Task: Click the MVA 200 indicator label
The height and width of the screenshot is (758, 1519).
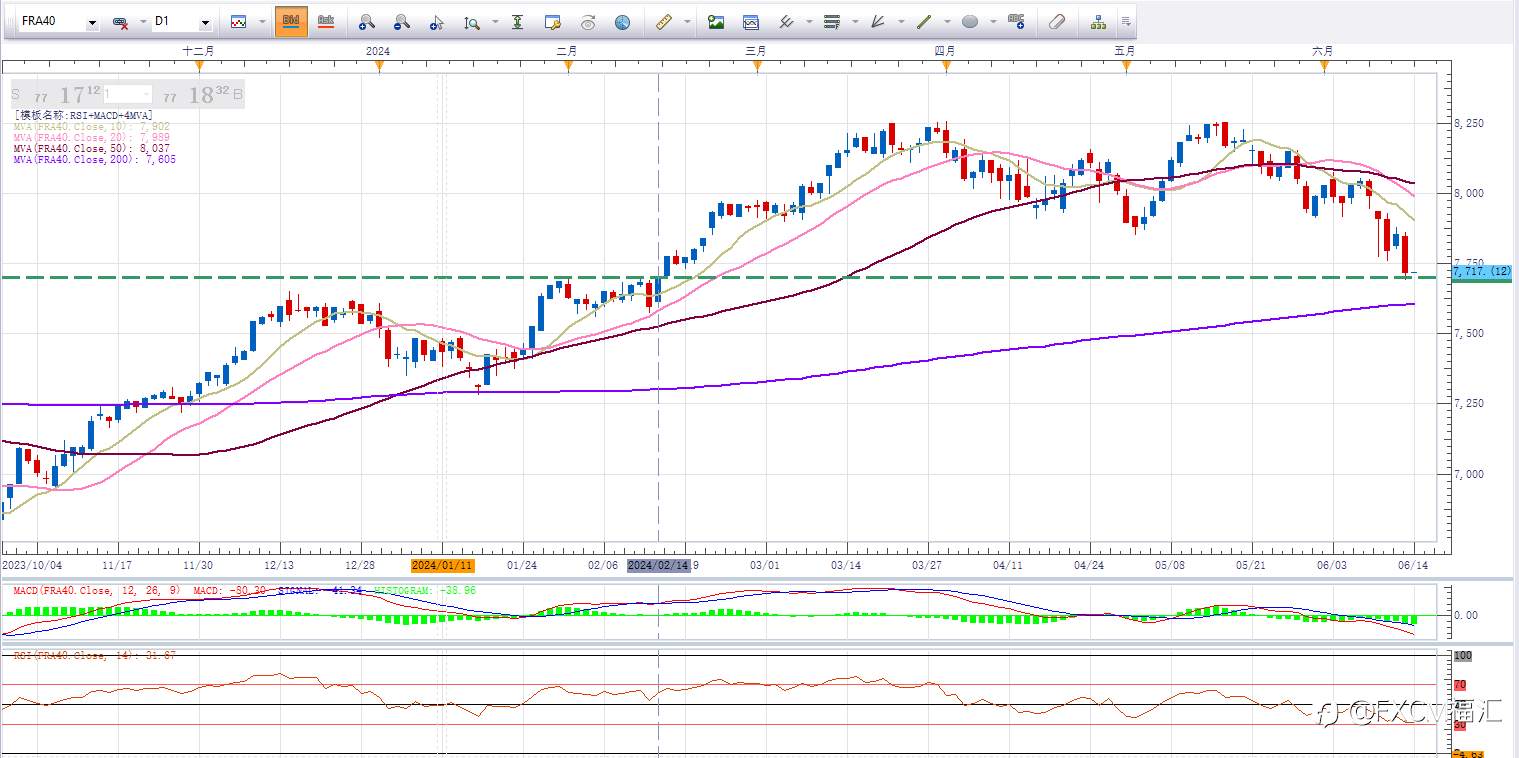Action: [94, 159]
